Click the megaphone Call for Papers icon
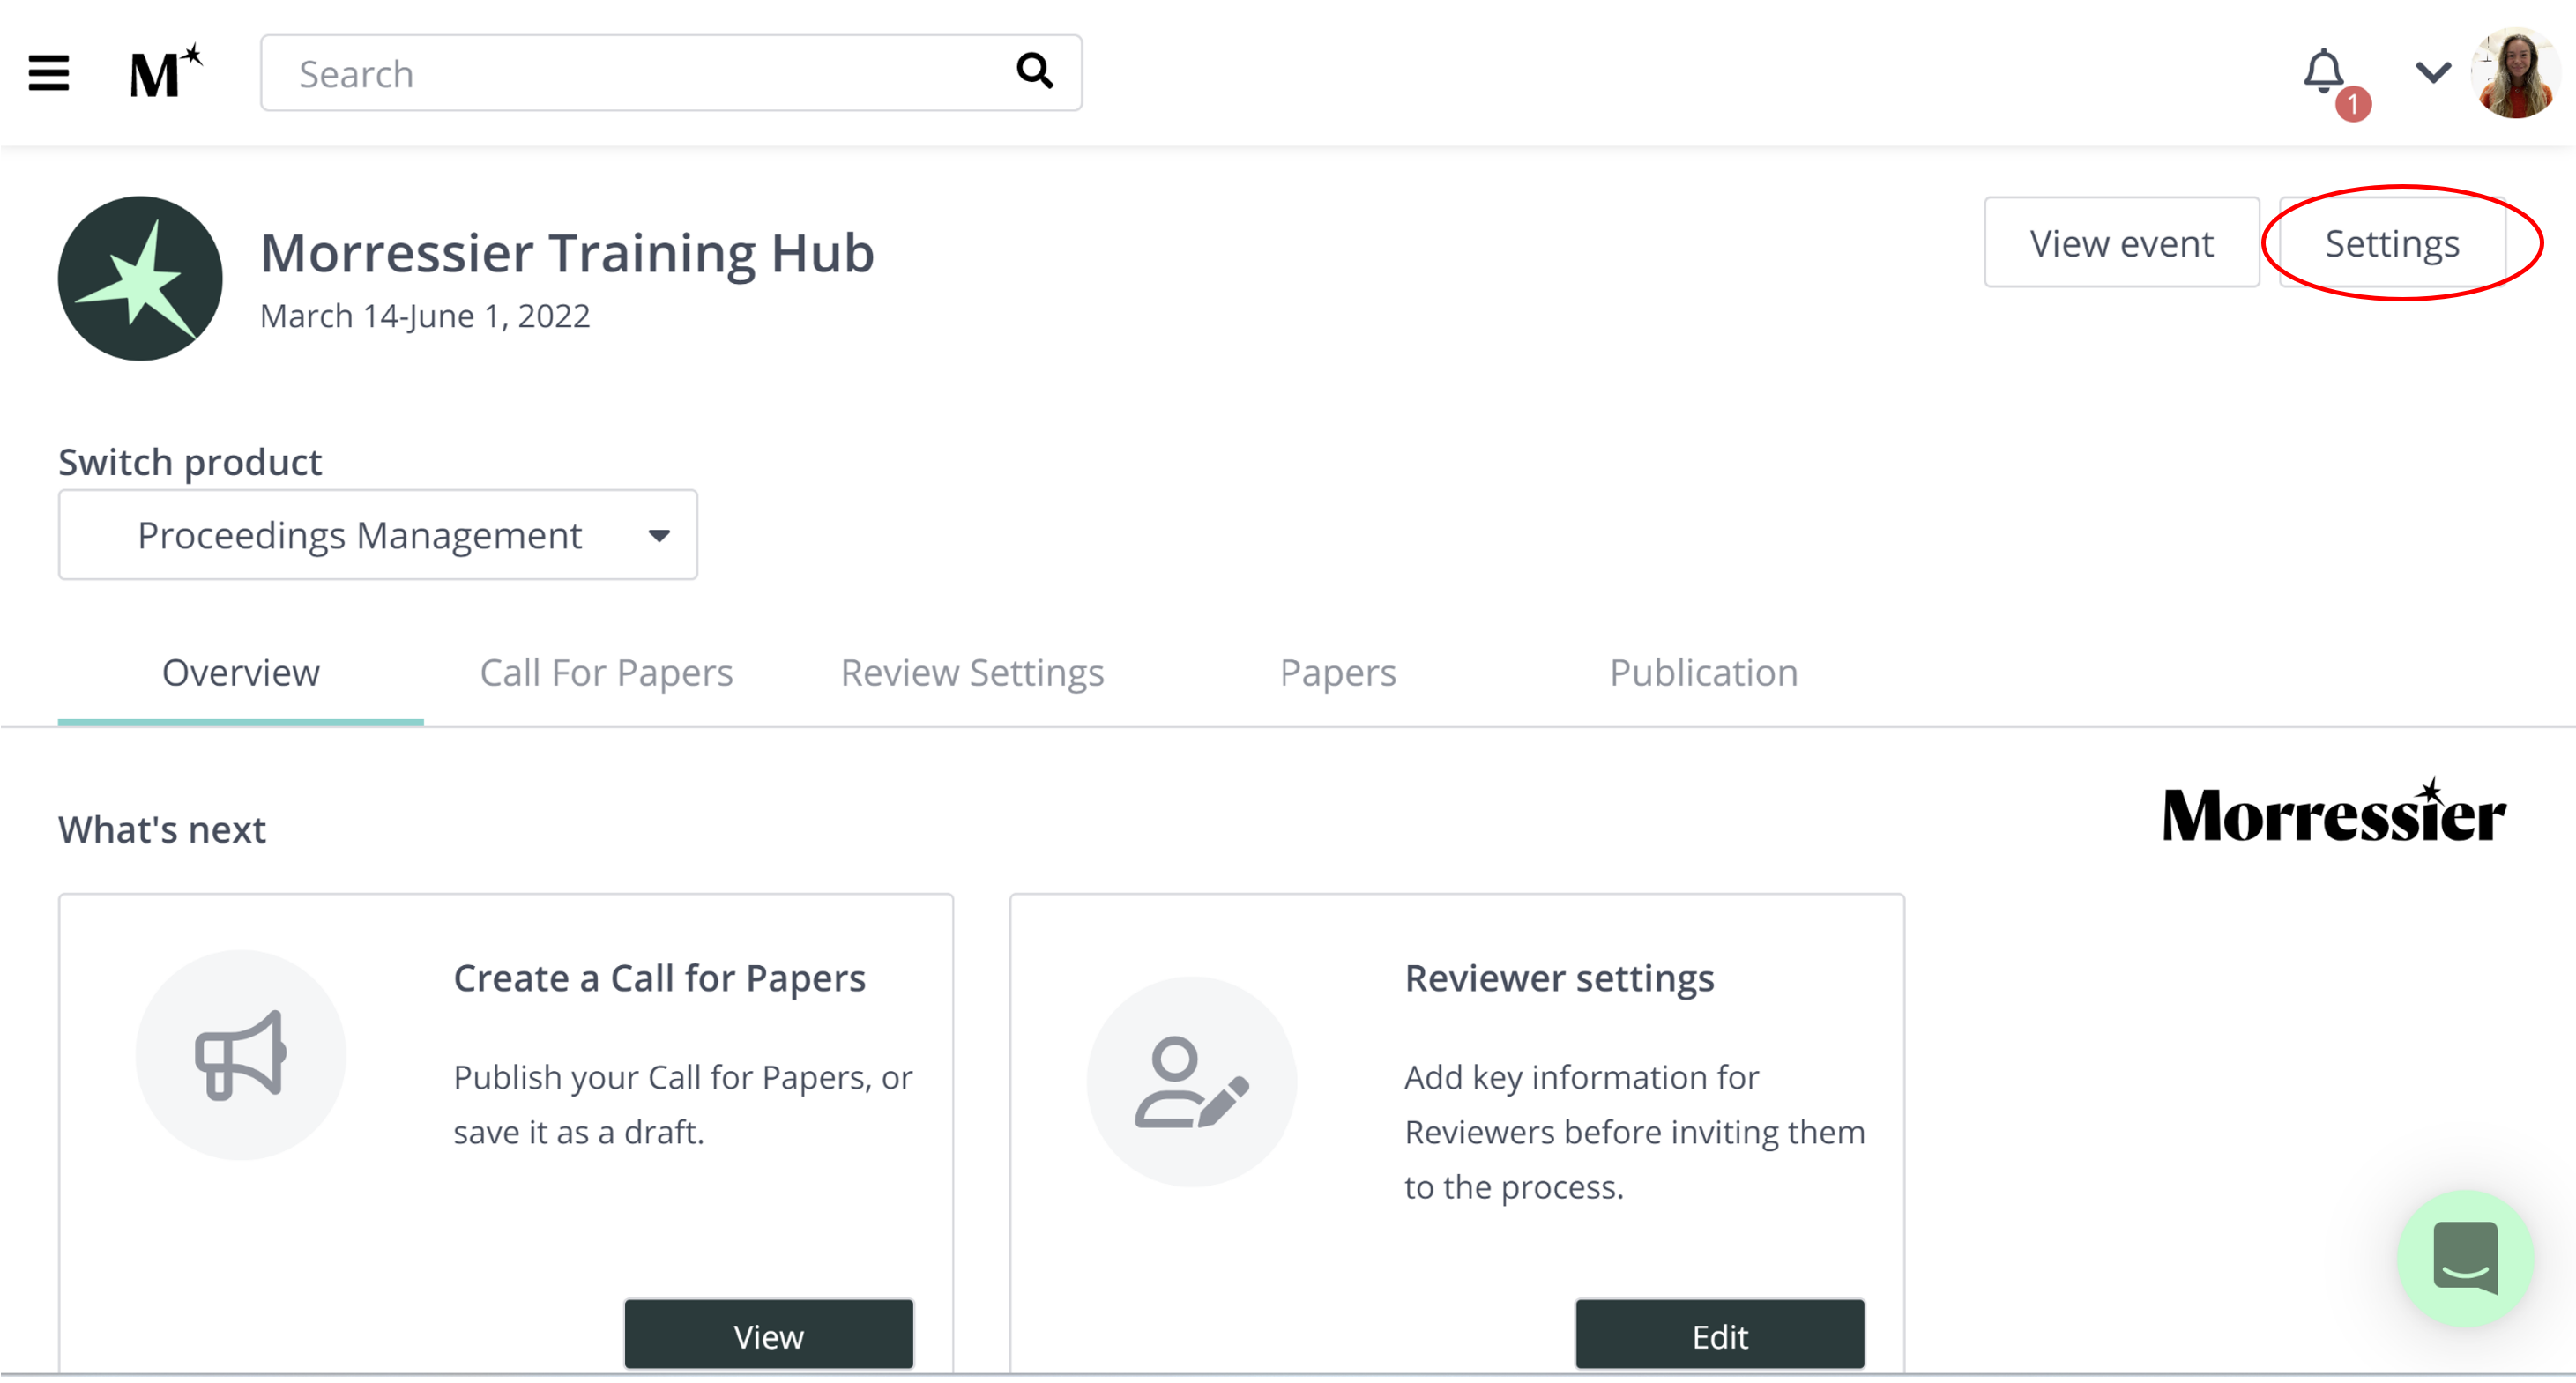The width and height of the screenshot is (2576, 1383). 241,1055
